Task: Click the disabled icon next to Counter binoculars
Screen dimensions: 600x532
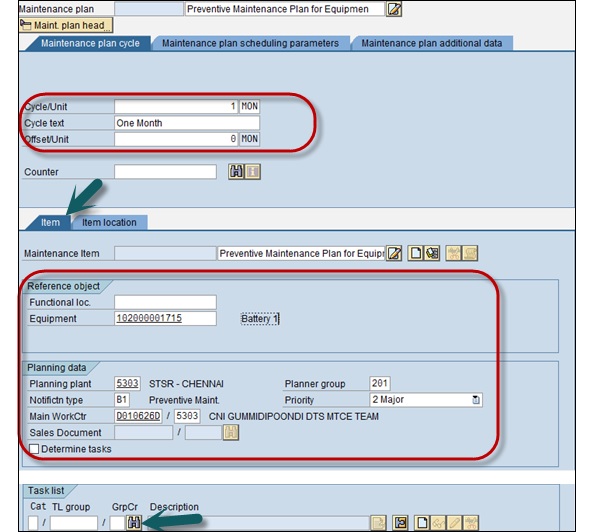Action: (x=253, y=171)
